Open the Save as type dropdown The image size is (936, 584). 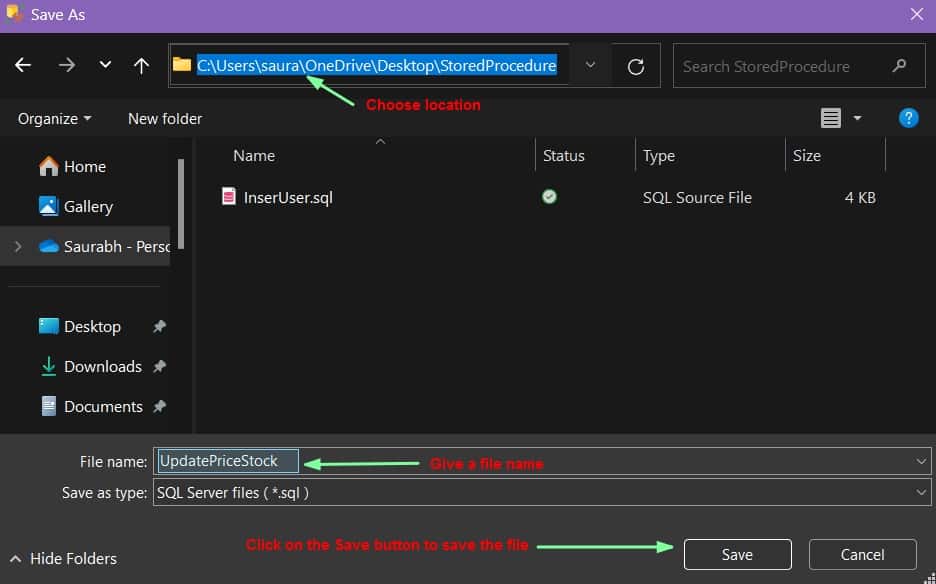tap(921, 492)
